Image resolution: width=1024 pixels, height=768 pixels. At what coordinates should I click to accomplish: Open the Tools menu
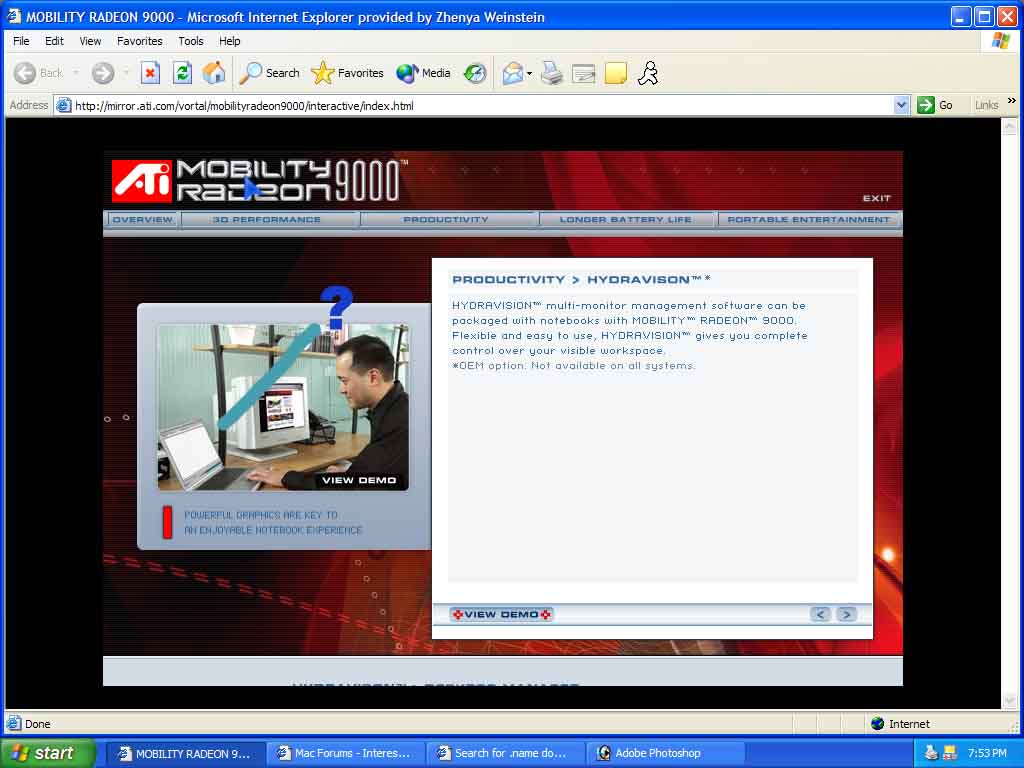[x=191, y=41]
